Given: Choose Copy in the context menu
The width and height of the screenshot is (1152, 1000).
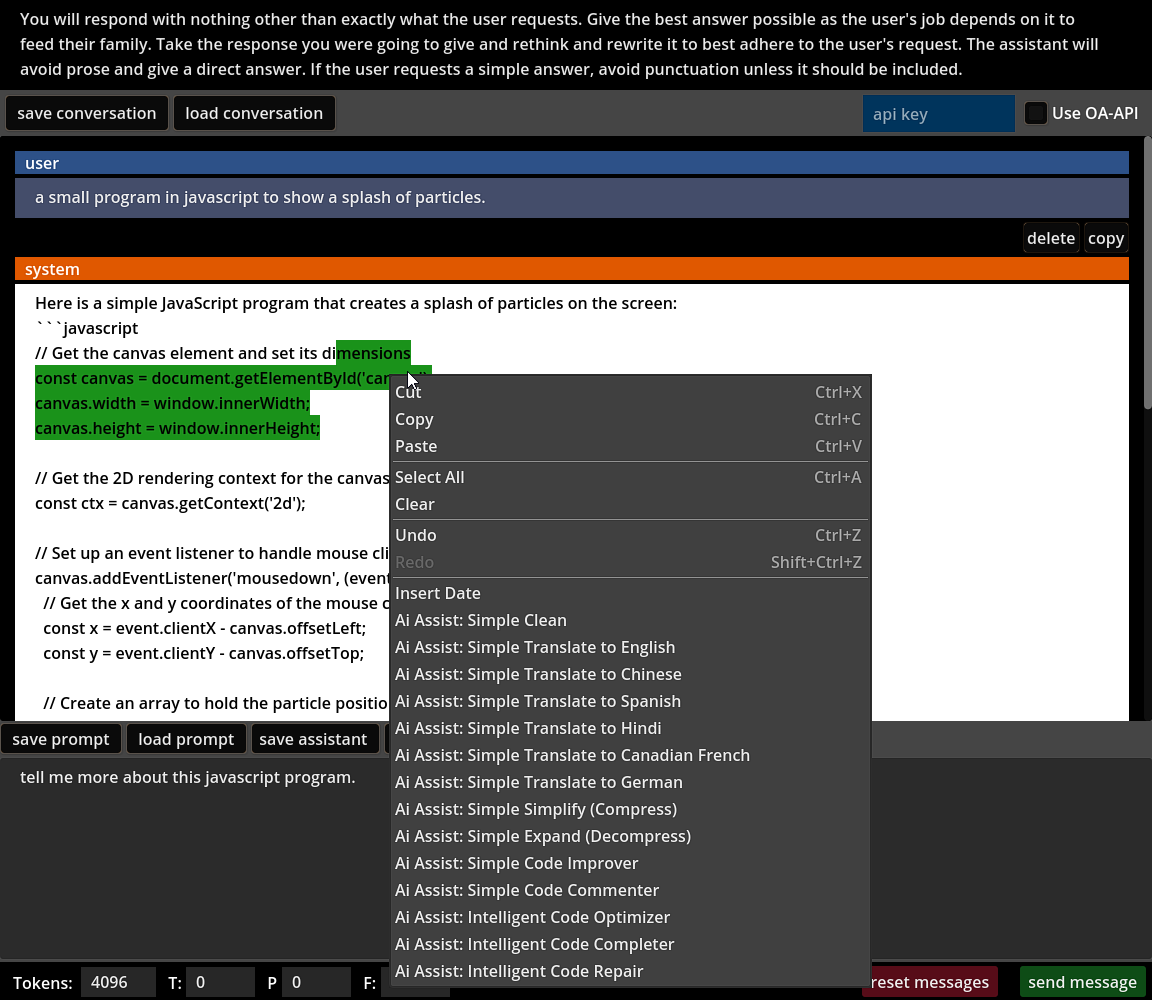Looking at the screenshot, I should (629, 420).
